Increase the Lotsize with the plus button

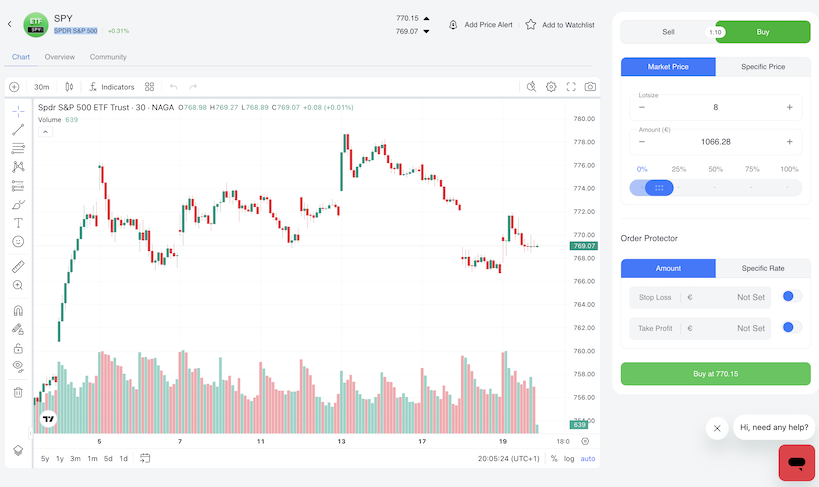pos(790,107)
